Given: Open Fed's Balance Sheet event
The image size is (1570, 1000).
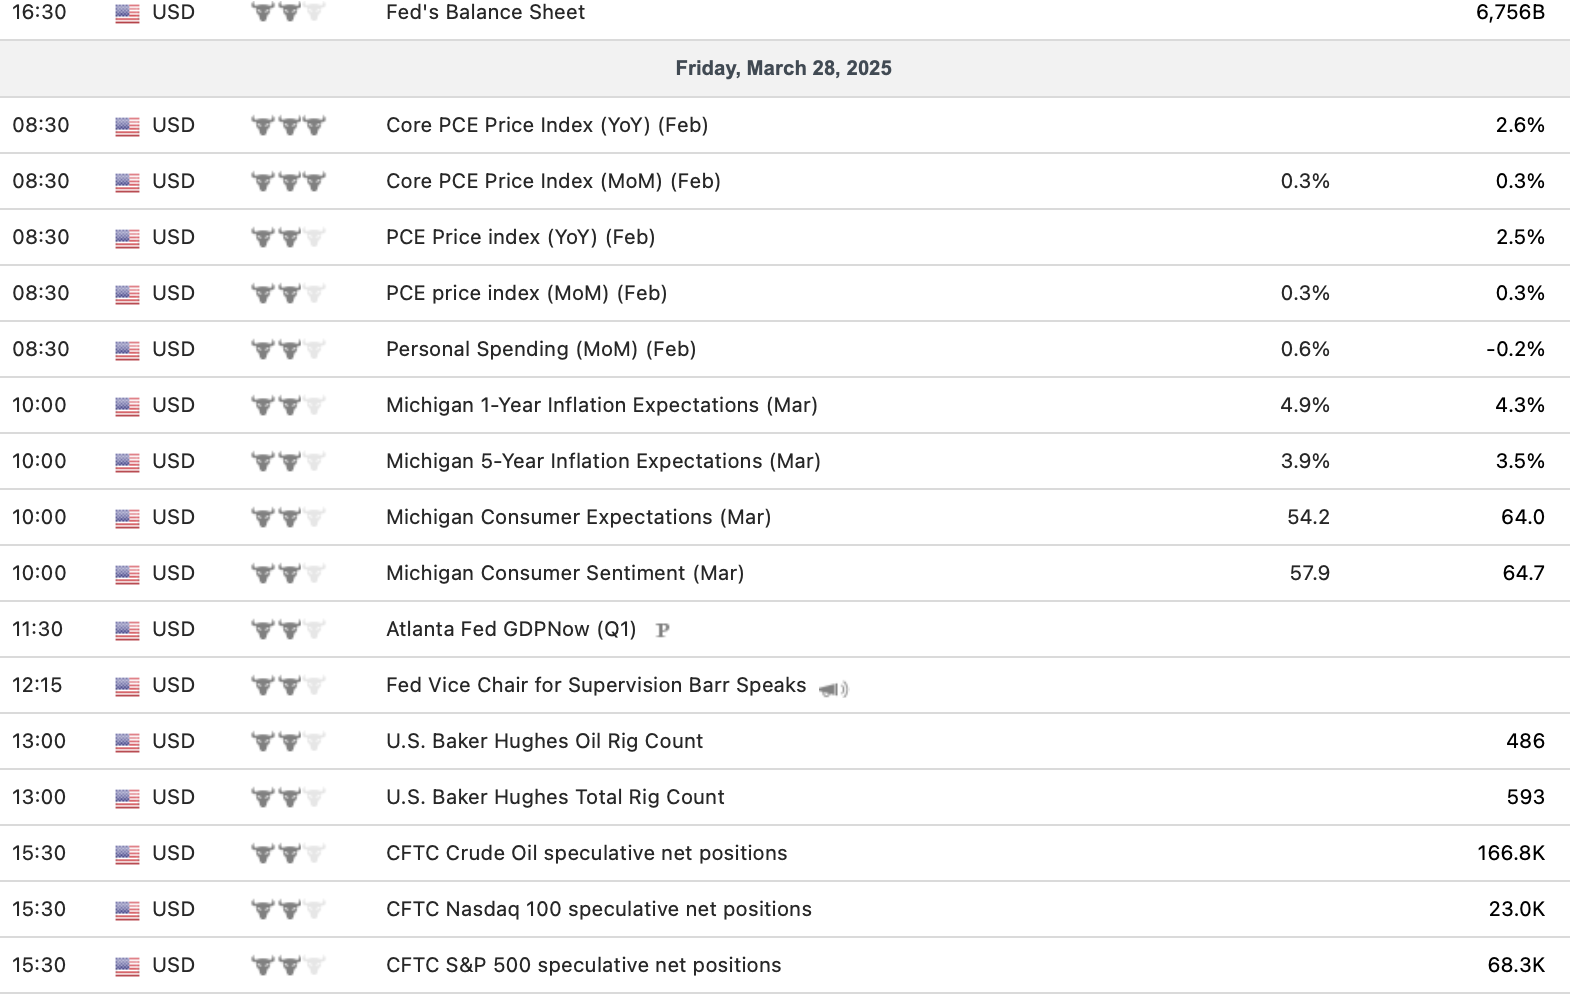Looking at the screenshot, I should coord(485,12).
